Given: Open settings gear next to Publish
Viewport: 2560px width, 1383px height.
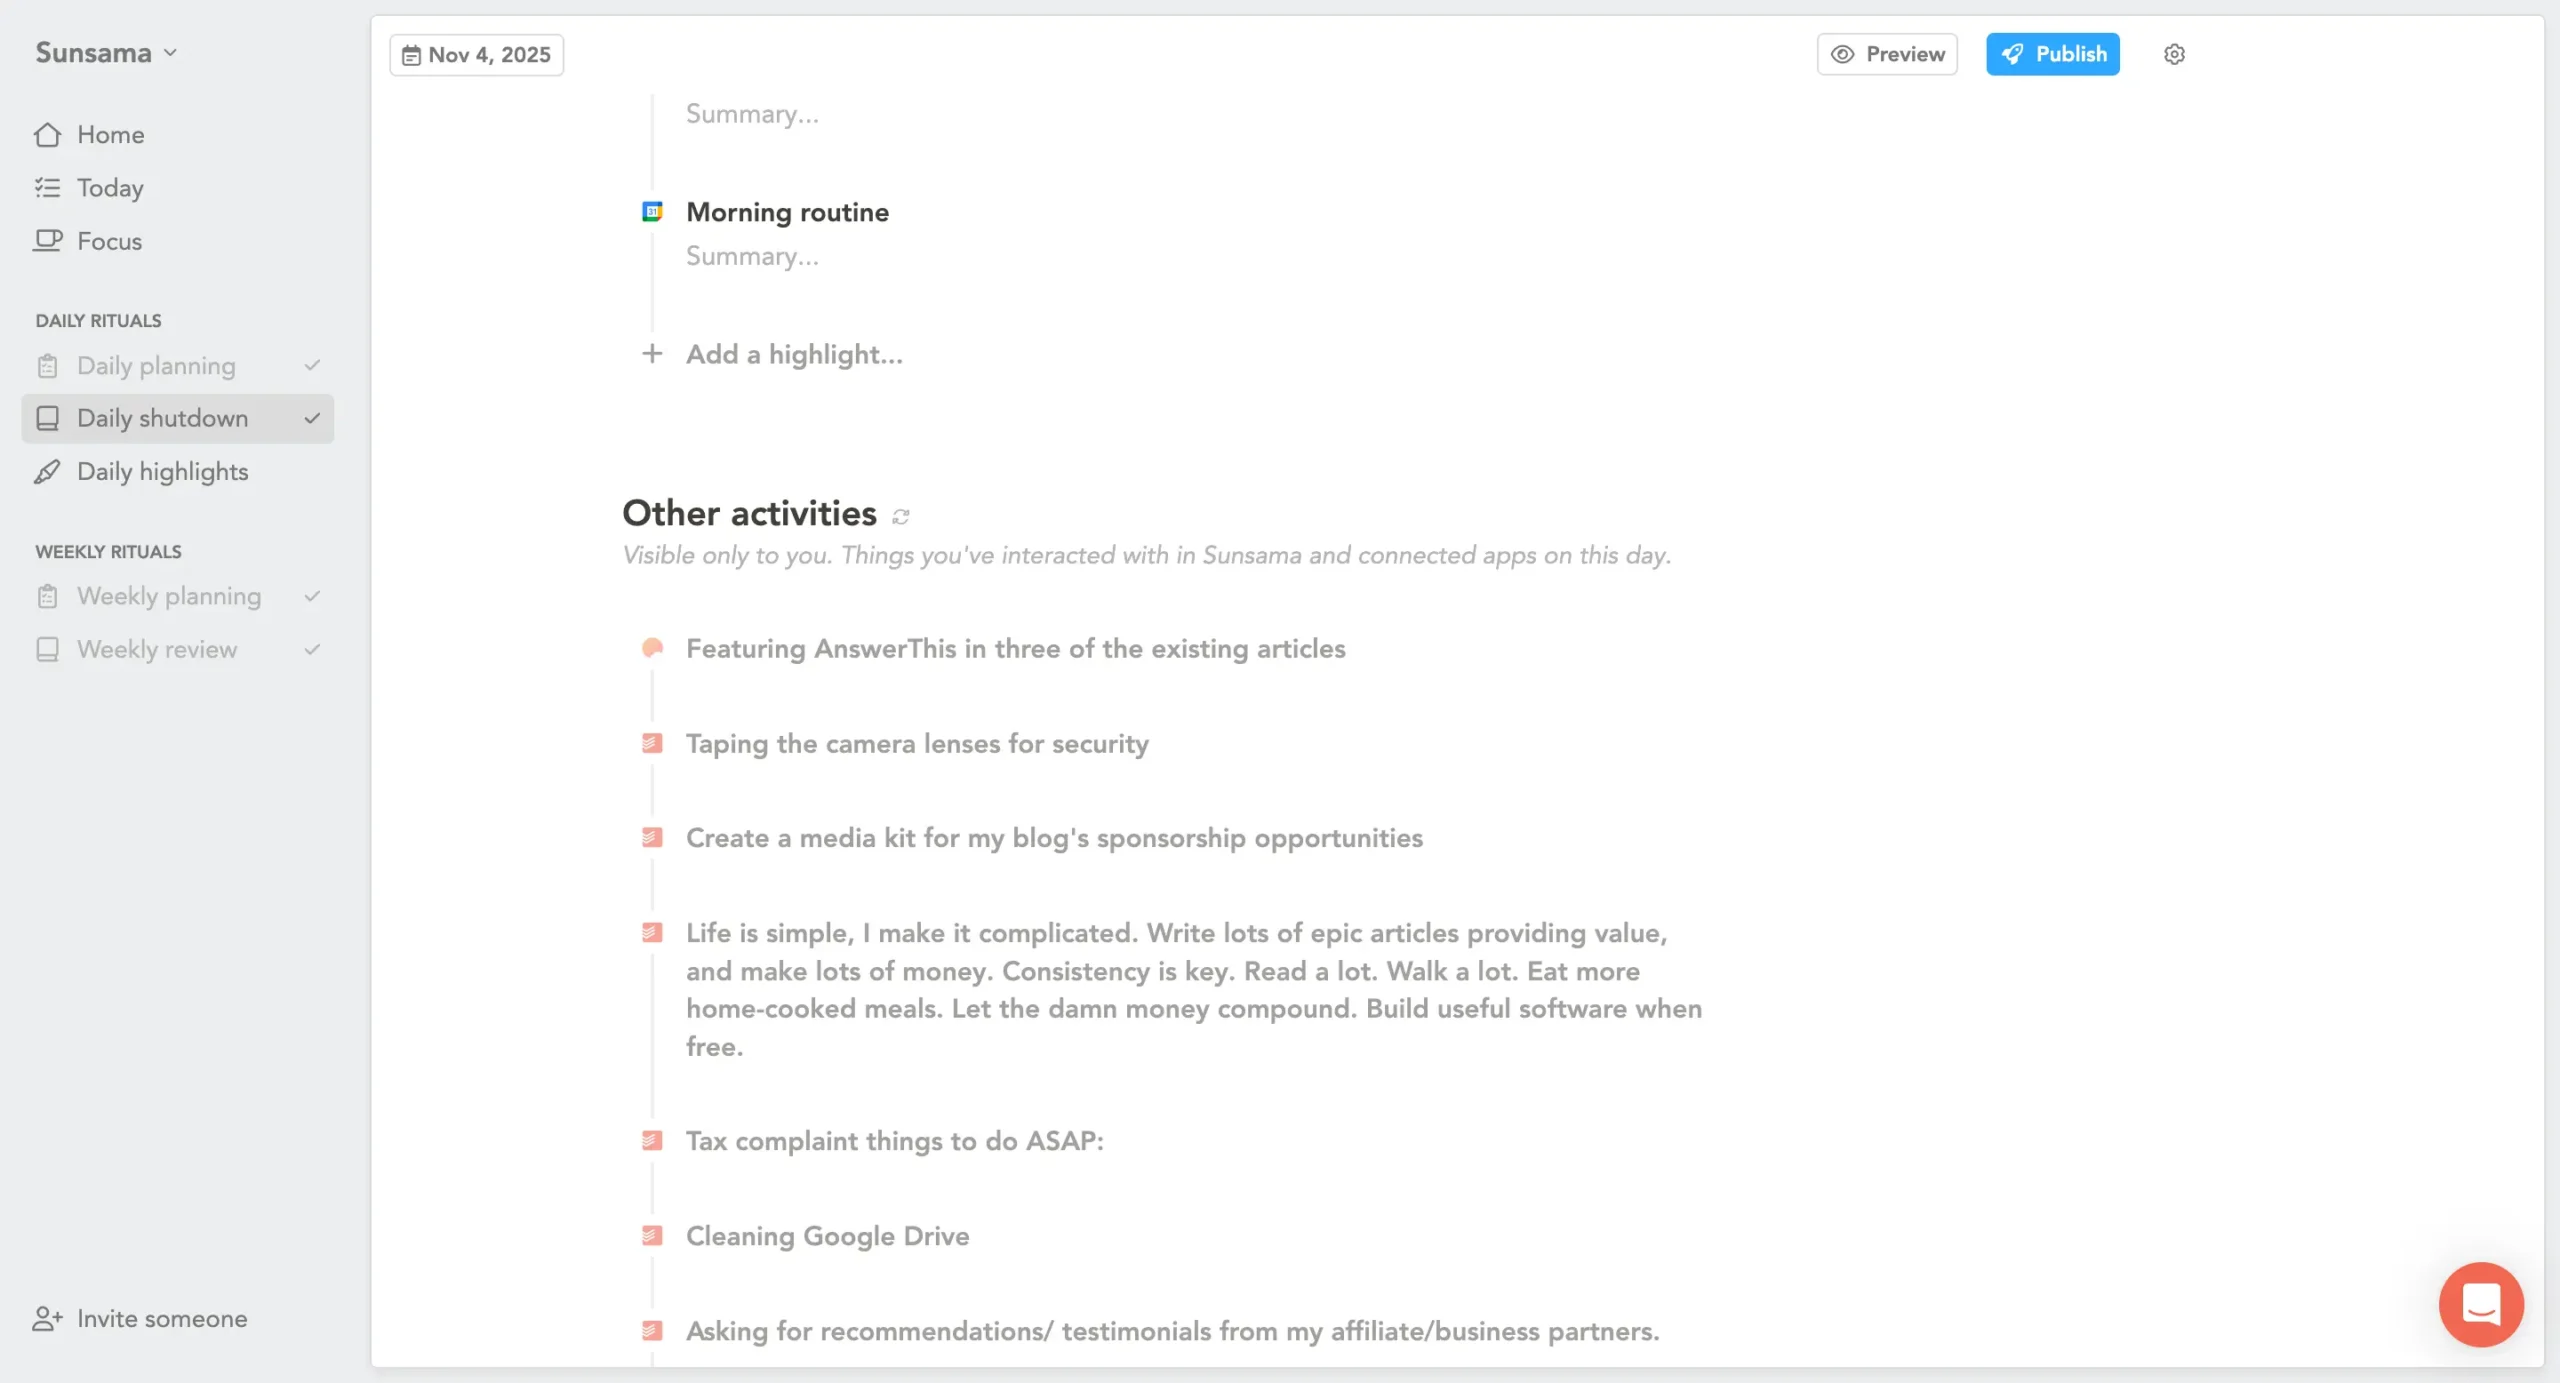Looking at the screenshot, I should (2174, 54).
